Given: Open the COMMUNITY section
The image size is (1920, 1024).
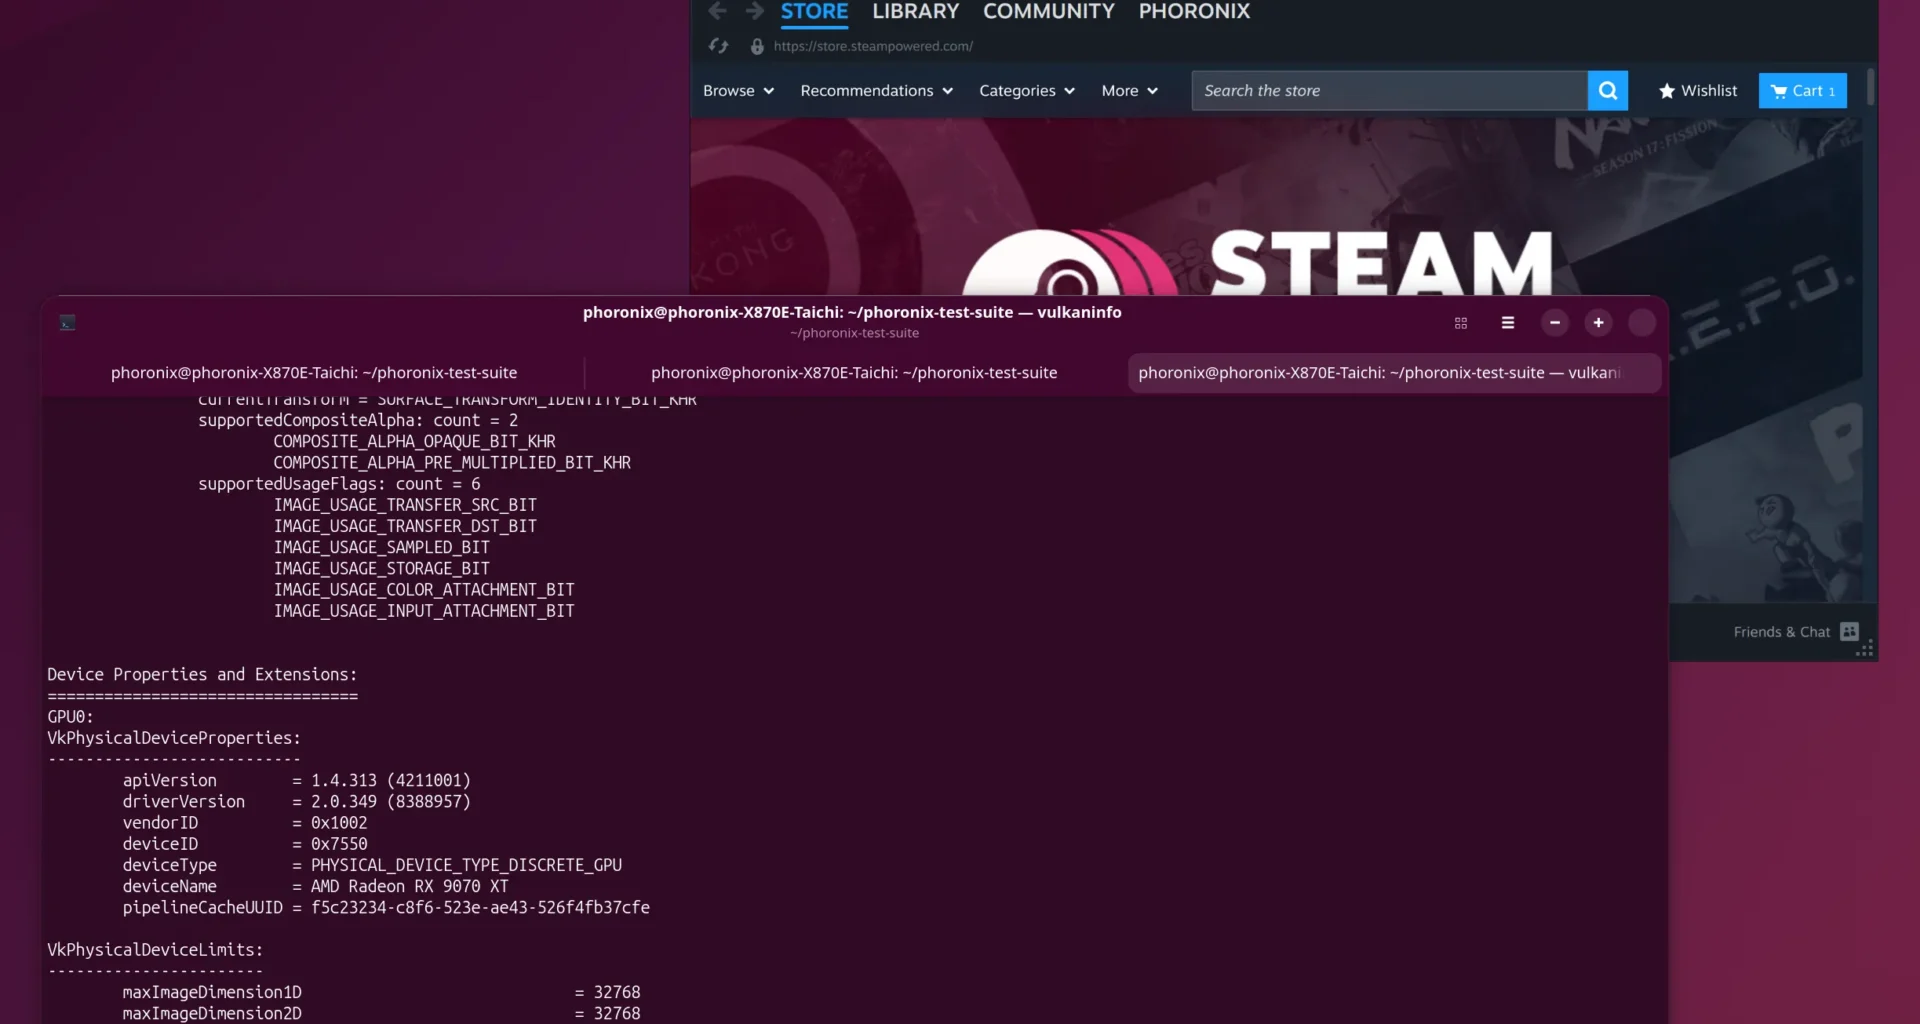Looking at the screenshot, I should click(1048, 11).
